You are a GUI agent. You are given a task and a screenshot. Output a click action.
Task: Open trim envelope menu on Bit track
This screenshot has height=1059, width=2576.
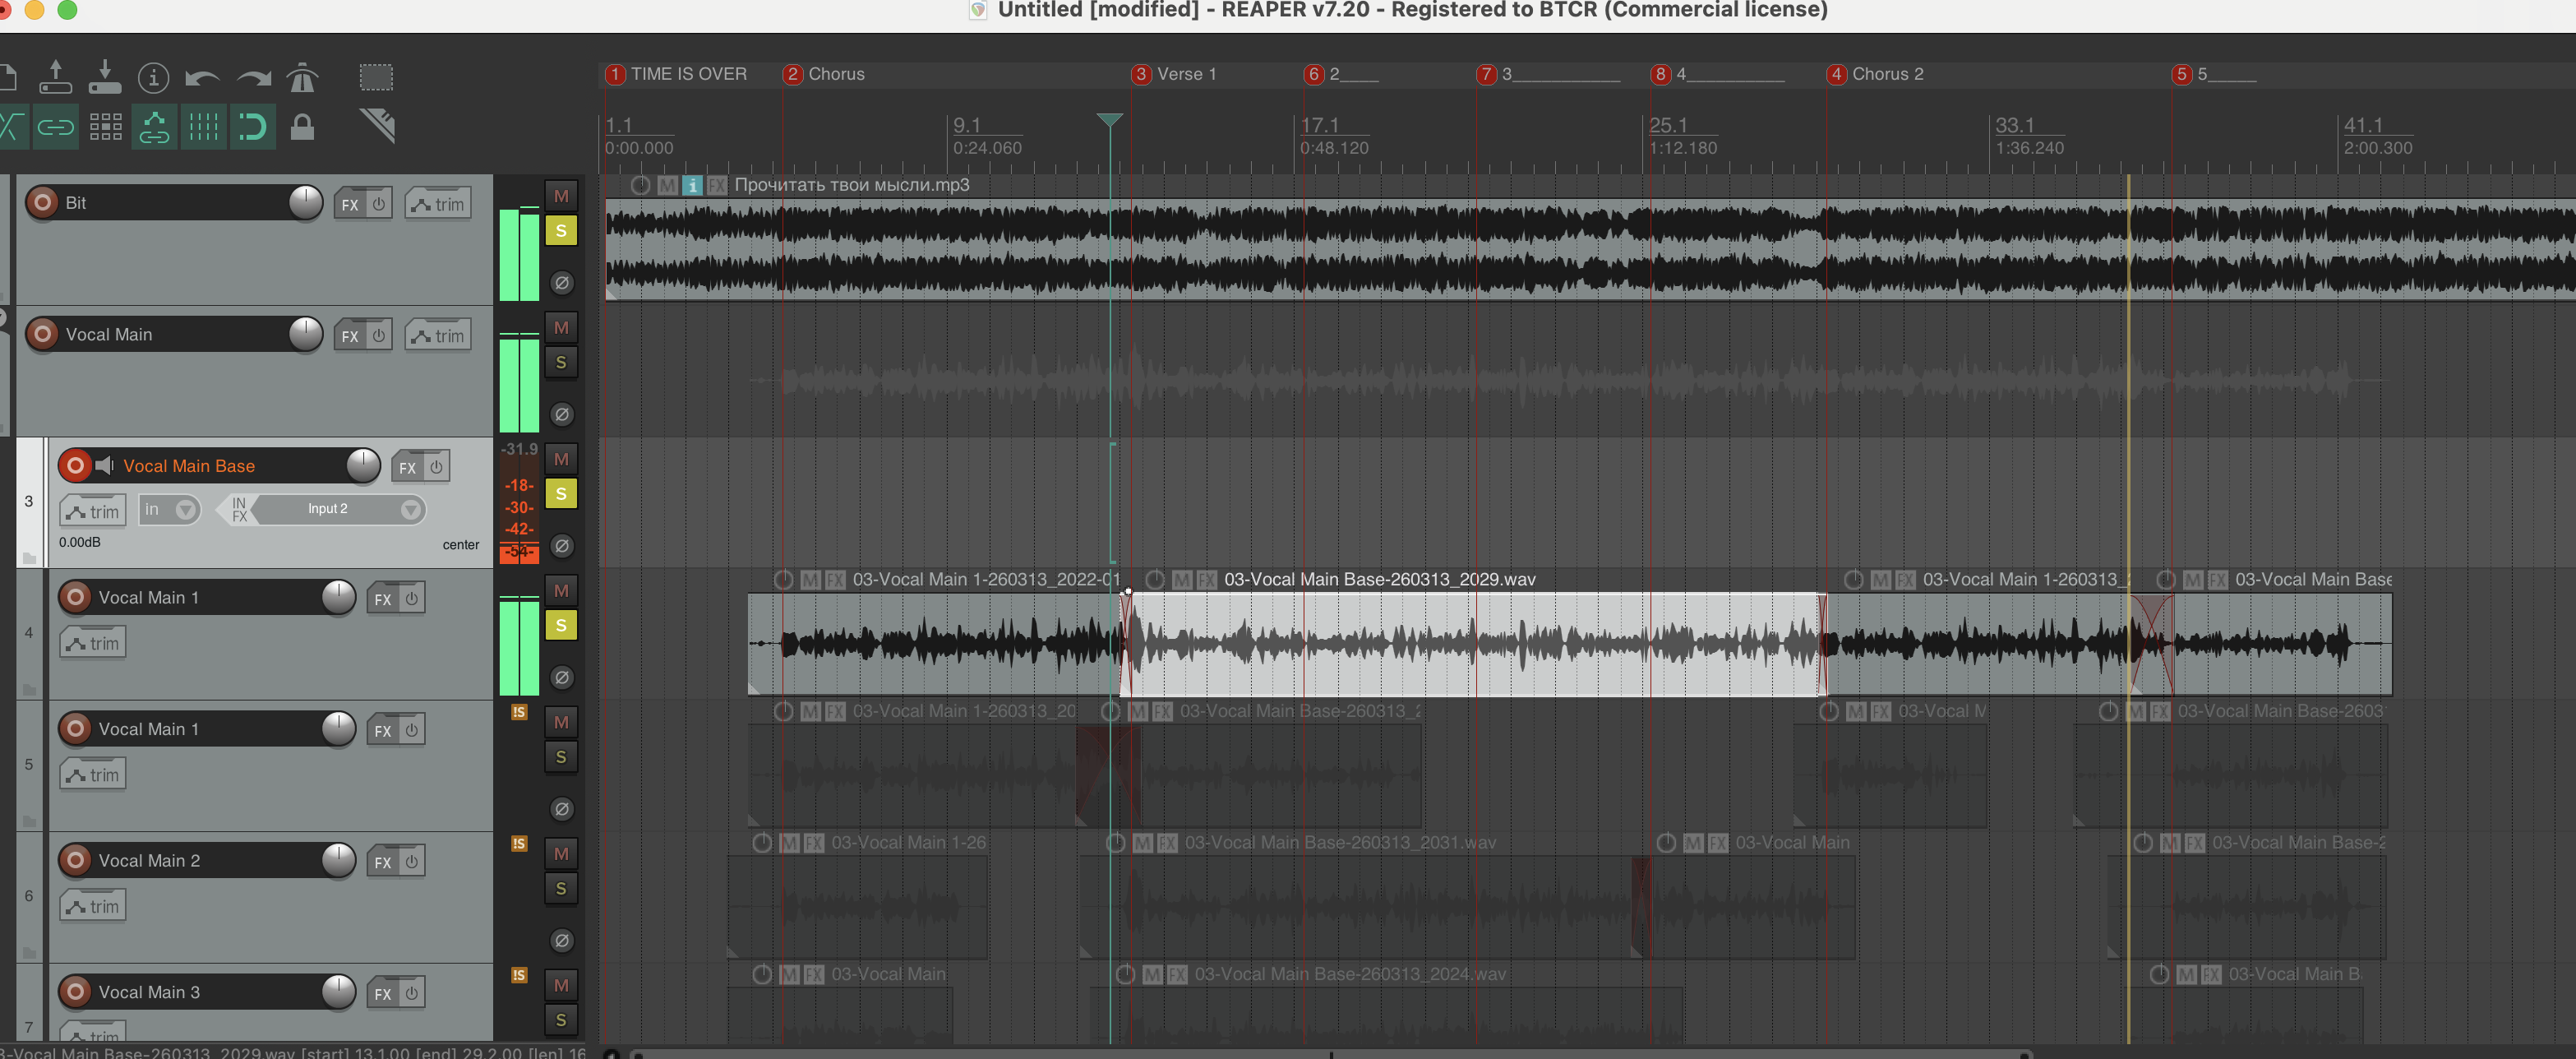click(438, 204)
